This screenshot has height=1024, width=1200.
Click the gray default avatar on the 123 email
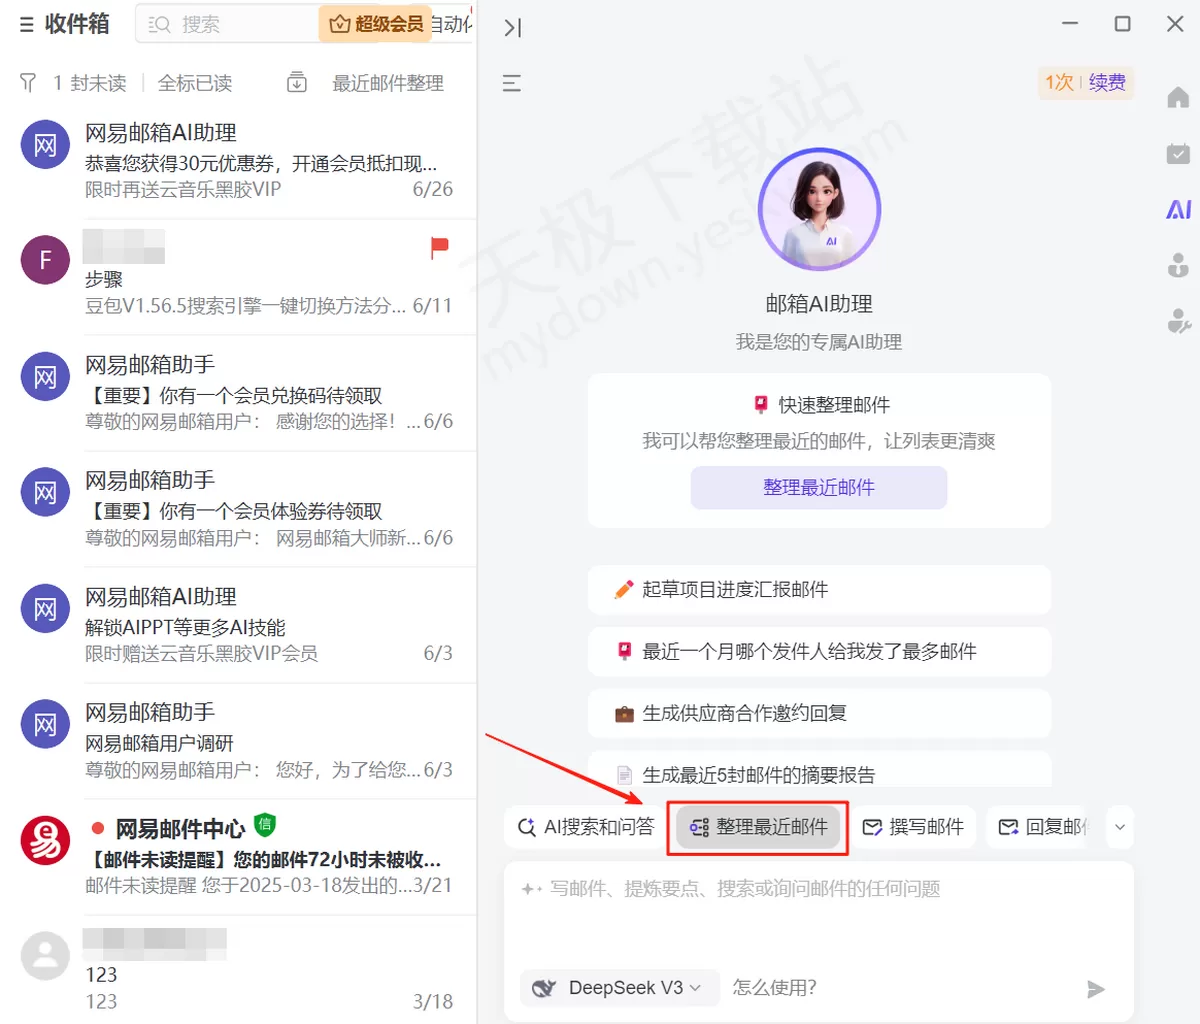coord(45,956)
